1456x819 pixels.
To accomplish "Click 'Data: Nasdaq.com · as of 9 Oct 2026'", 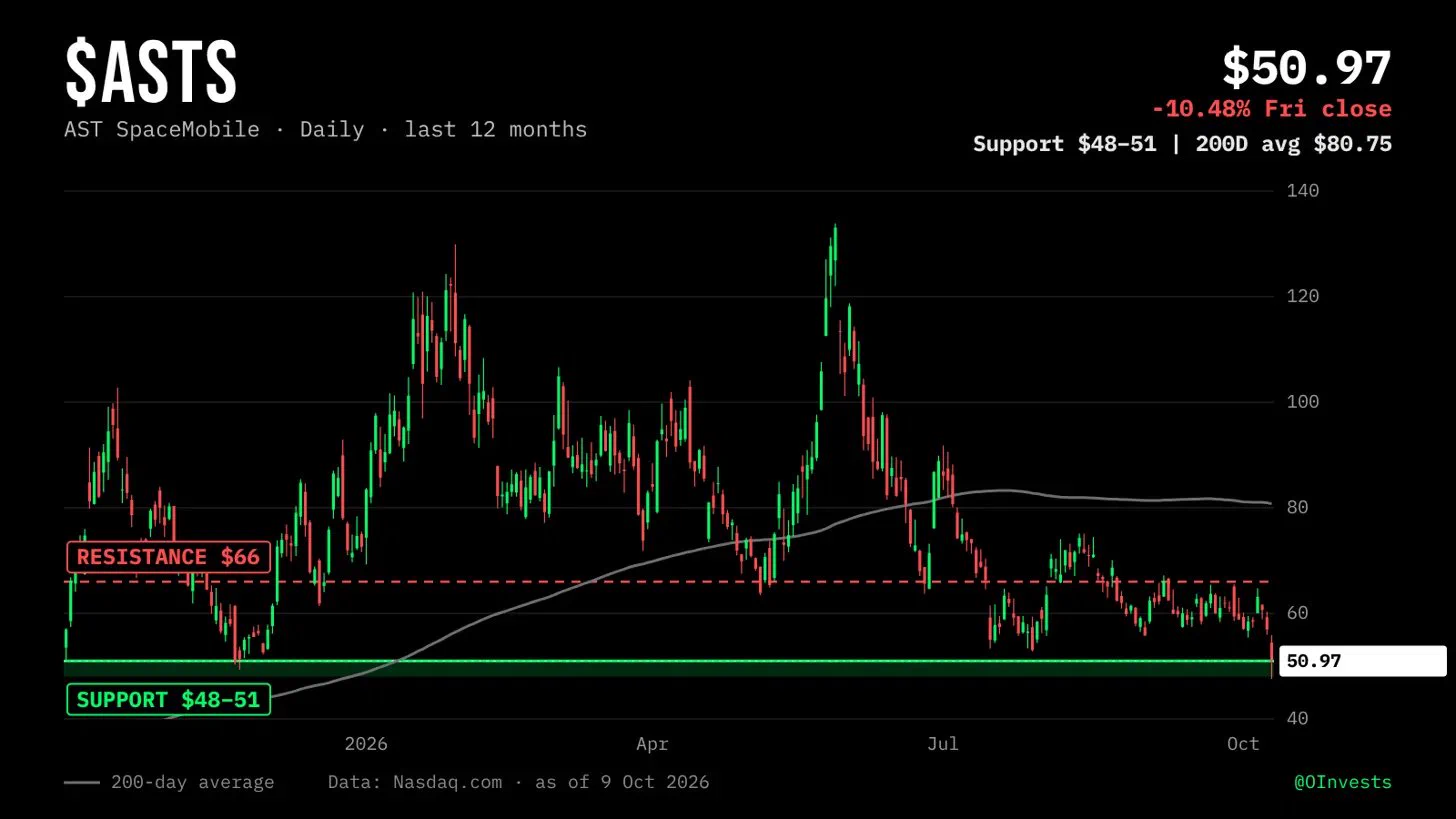I will tap(518, 782).
